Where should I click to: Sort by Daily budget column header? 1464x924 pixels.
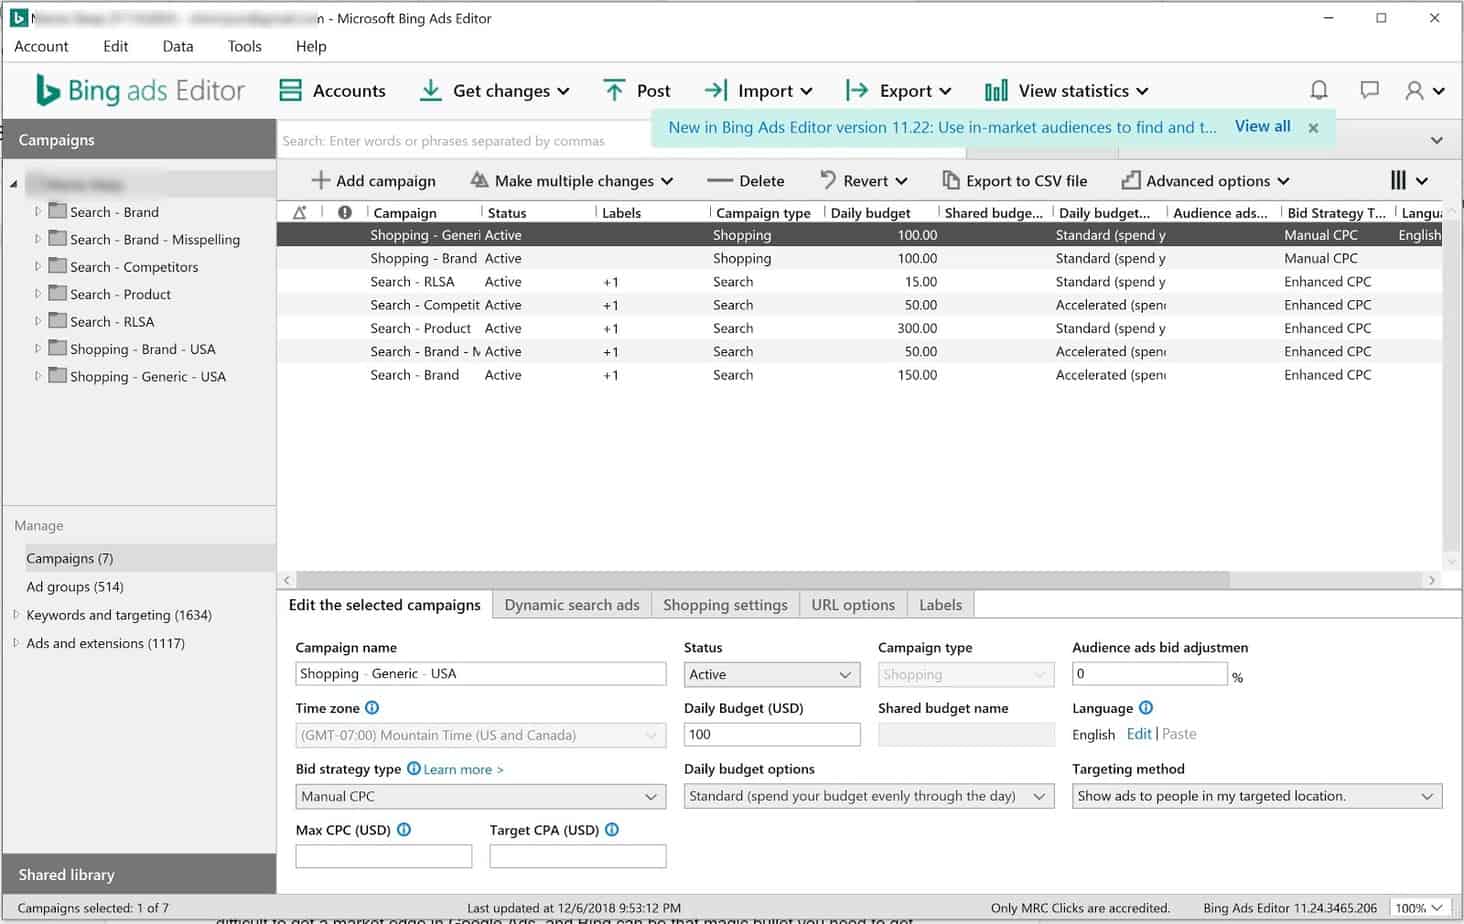[x=870, y=213]
